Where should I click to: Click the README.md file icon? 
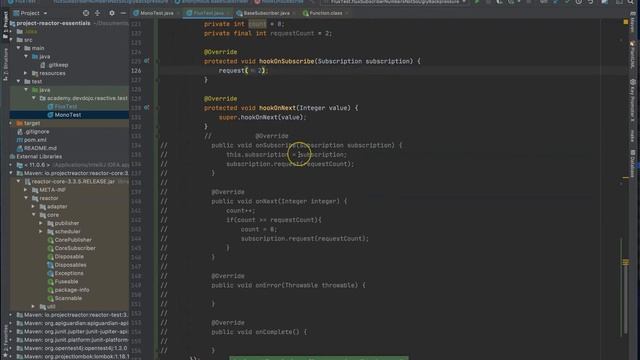(20, 148)
